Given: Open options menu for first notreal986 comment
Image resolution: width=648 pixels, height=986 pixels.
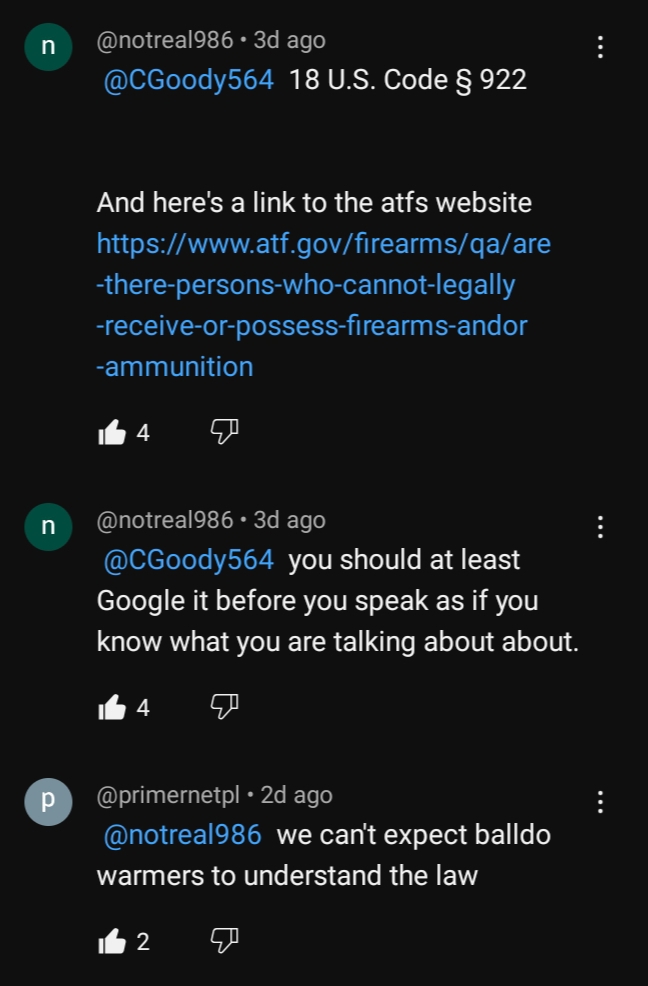Looking at the screenshot, I should [x=601, y=47].
